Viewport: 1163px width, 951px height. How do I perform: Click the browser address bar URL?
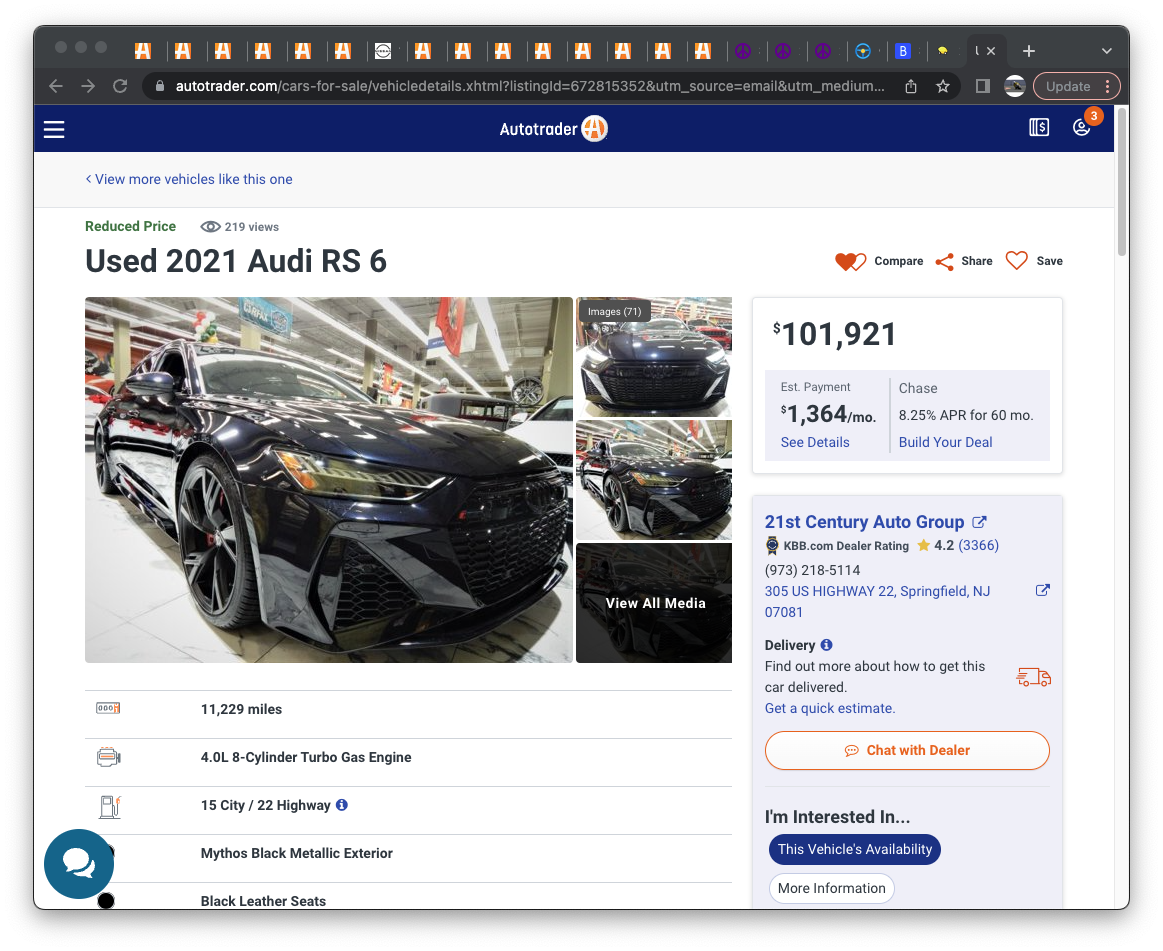(530, 87)
